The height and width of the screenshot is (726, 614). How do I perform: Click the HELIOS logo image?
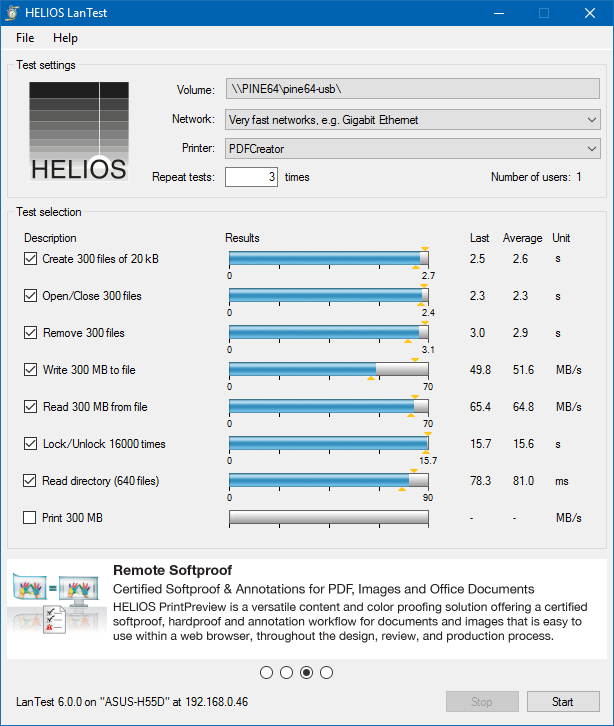(79, 131)
